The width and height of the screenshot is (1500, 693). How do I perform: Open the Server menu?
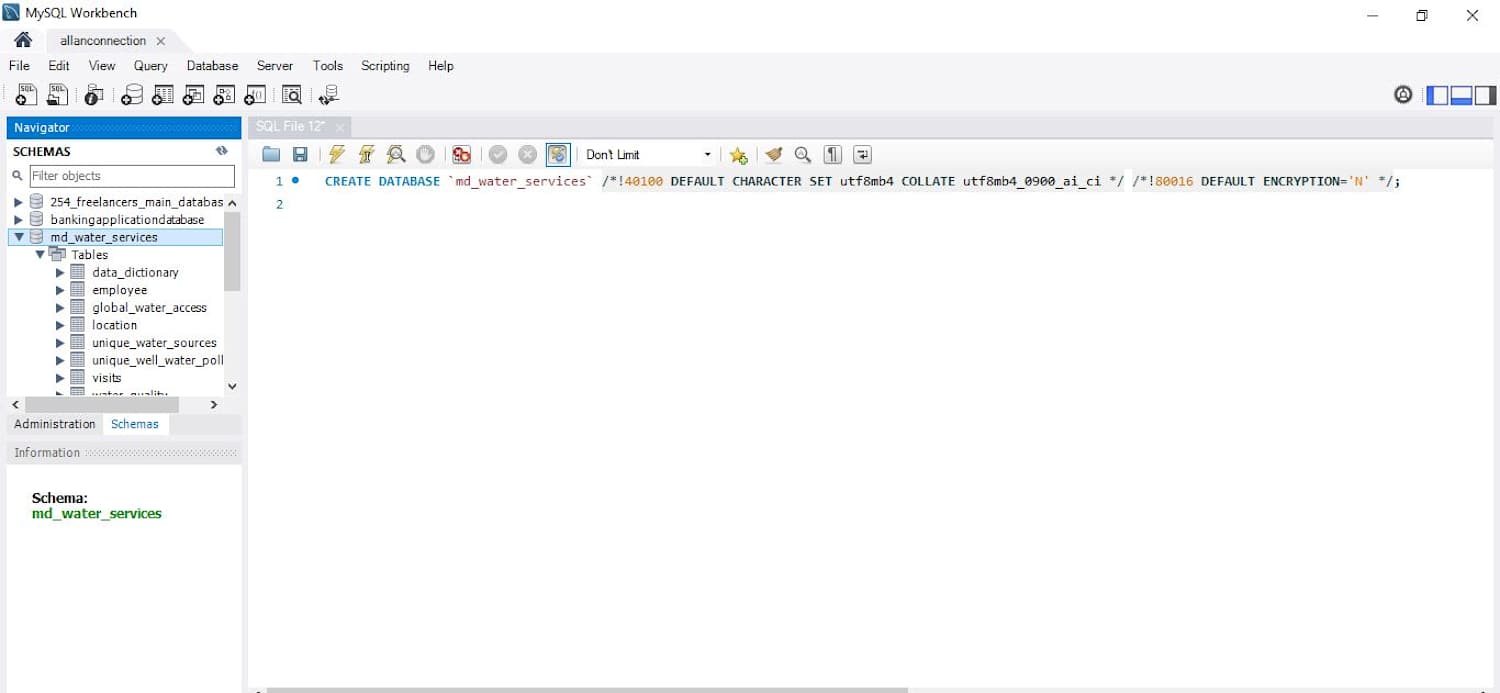(x=275, y=66)
